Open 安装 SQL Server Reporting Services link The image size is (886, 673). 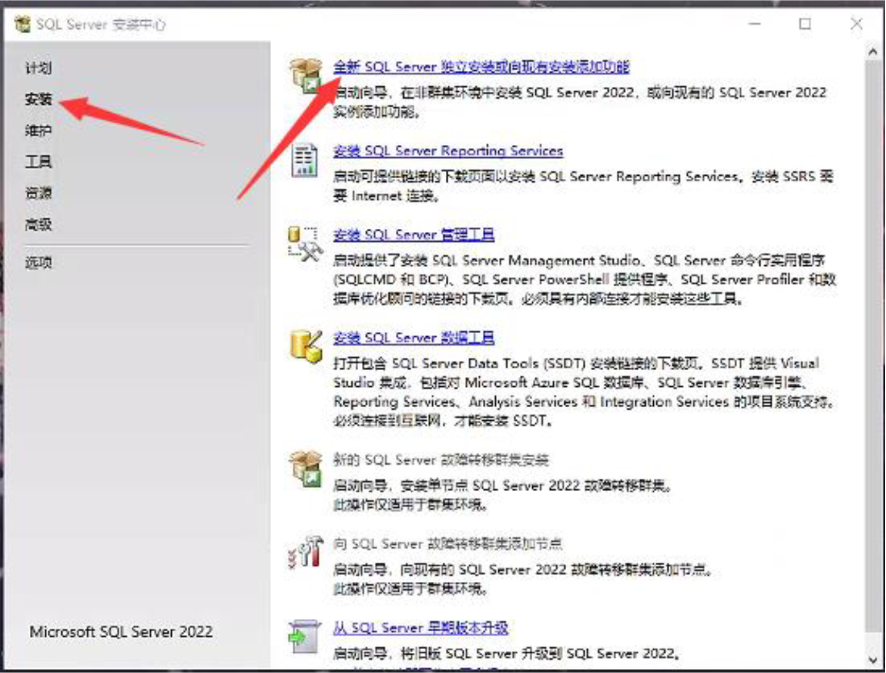point(448,151)
